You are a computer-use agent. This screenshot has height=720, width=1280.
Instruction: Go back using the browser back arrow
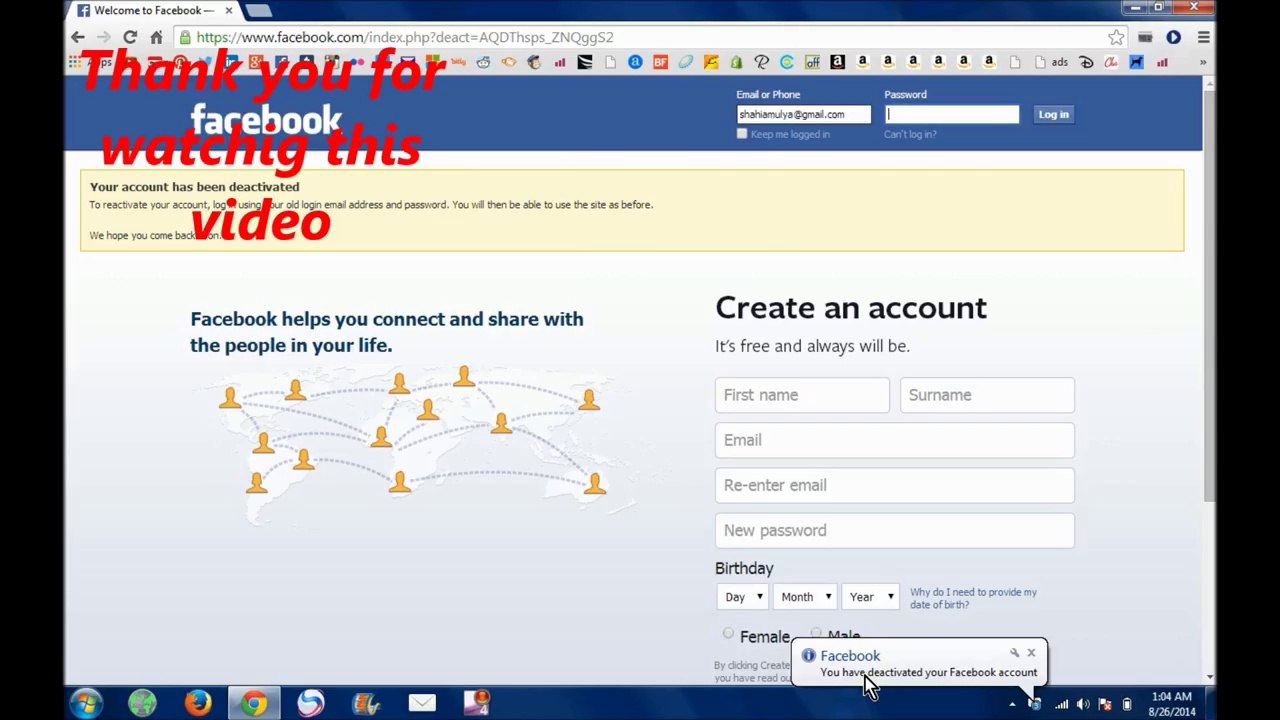pos(78,37)
